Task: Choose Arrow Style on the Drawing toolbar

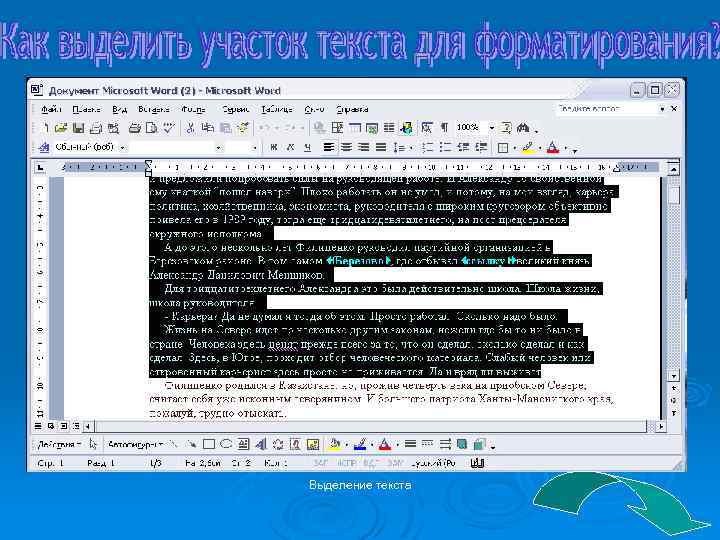Action: pyautogui.click(x=445, y=444)
